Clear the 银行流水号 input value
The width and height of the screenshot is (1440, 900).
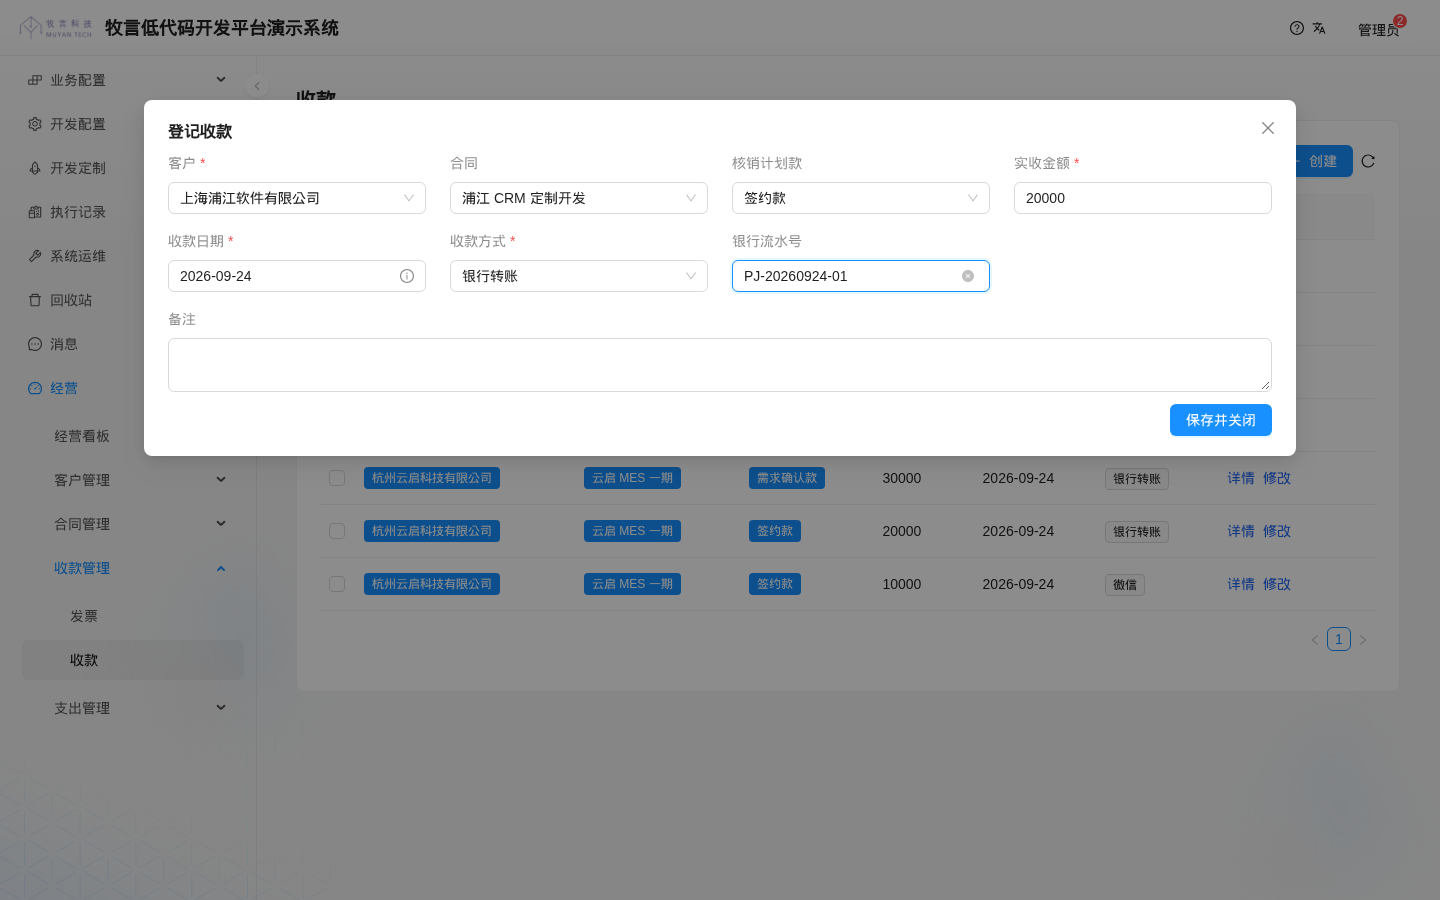[x=968, y=276]
